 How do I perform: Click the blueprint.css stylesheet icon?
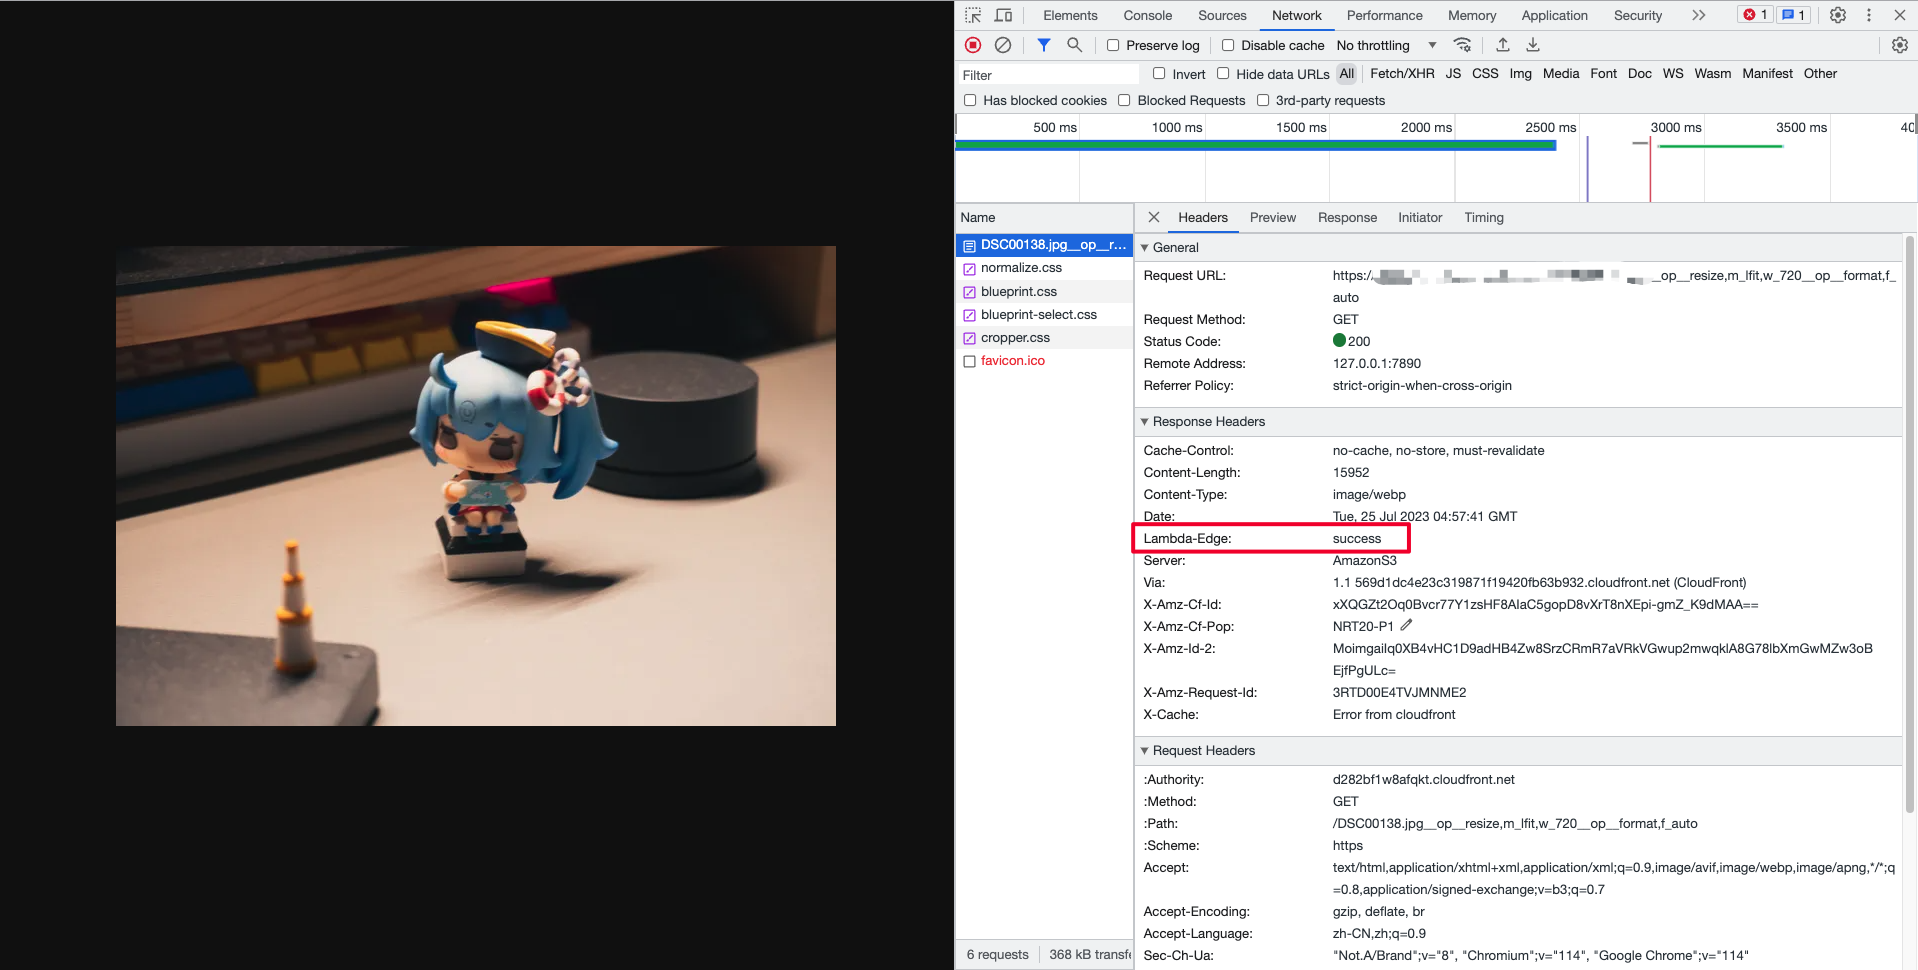pyautogui.click(x=969, y=292)
